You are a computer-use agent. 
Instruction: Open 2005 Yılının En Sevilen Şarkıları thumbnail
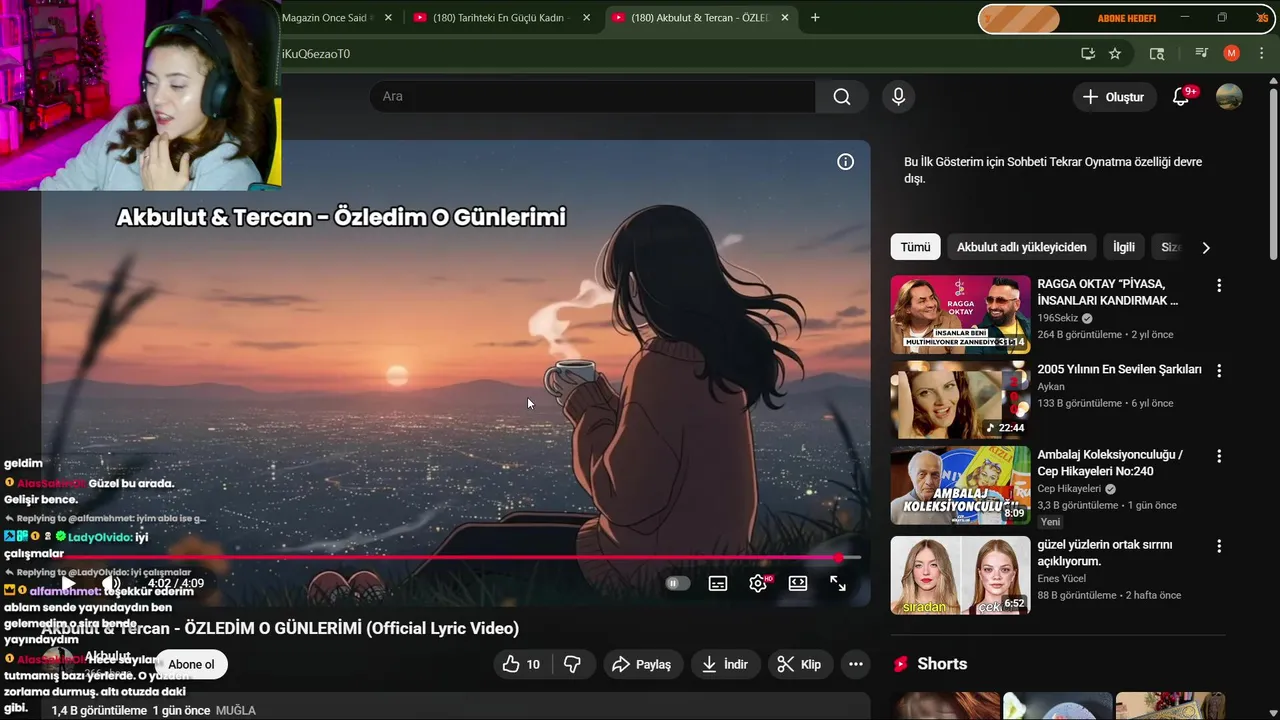click(x=960, y=400)
